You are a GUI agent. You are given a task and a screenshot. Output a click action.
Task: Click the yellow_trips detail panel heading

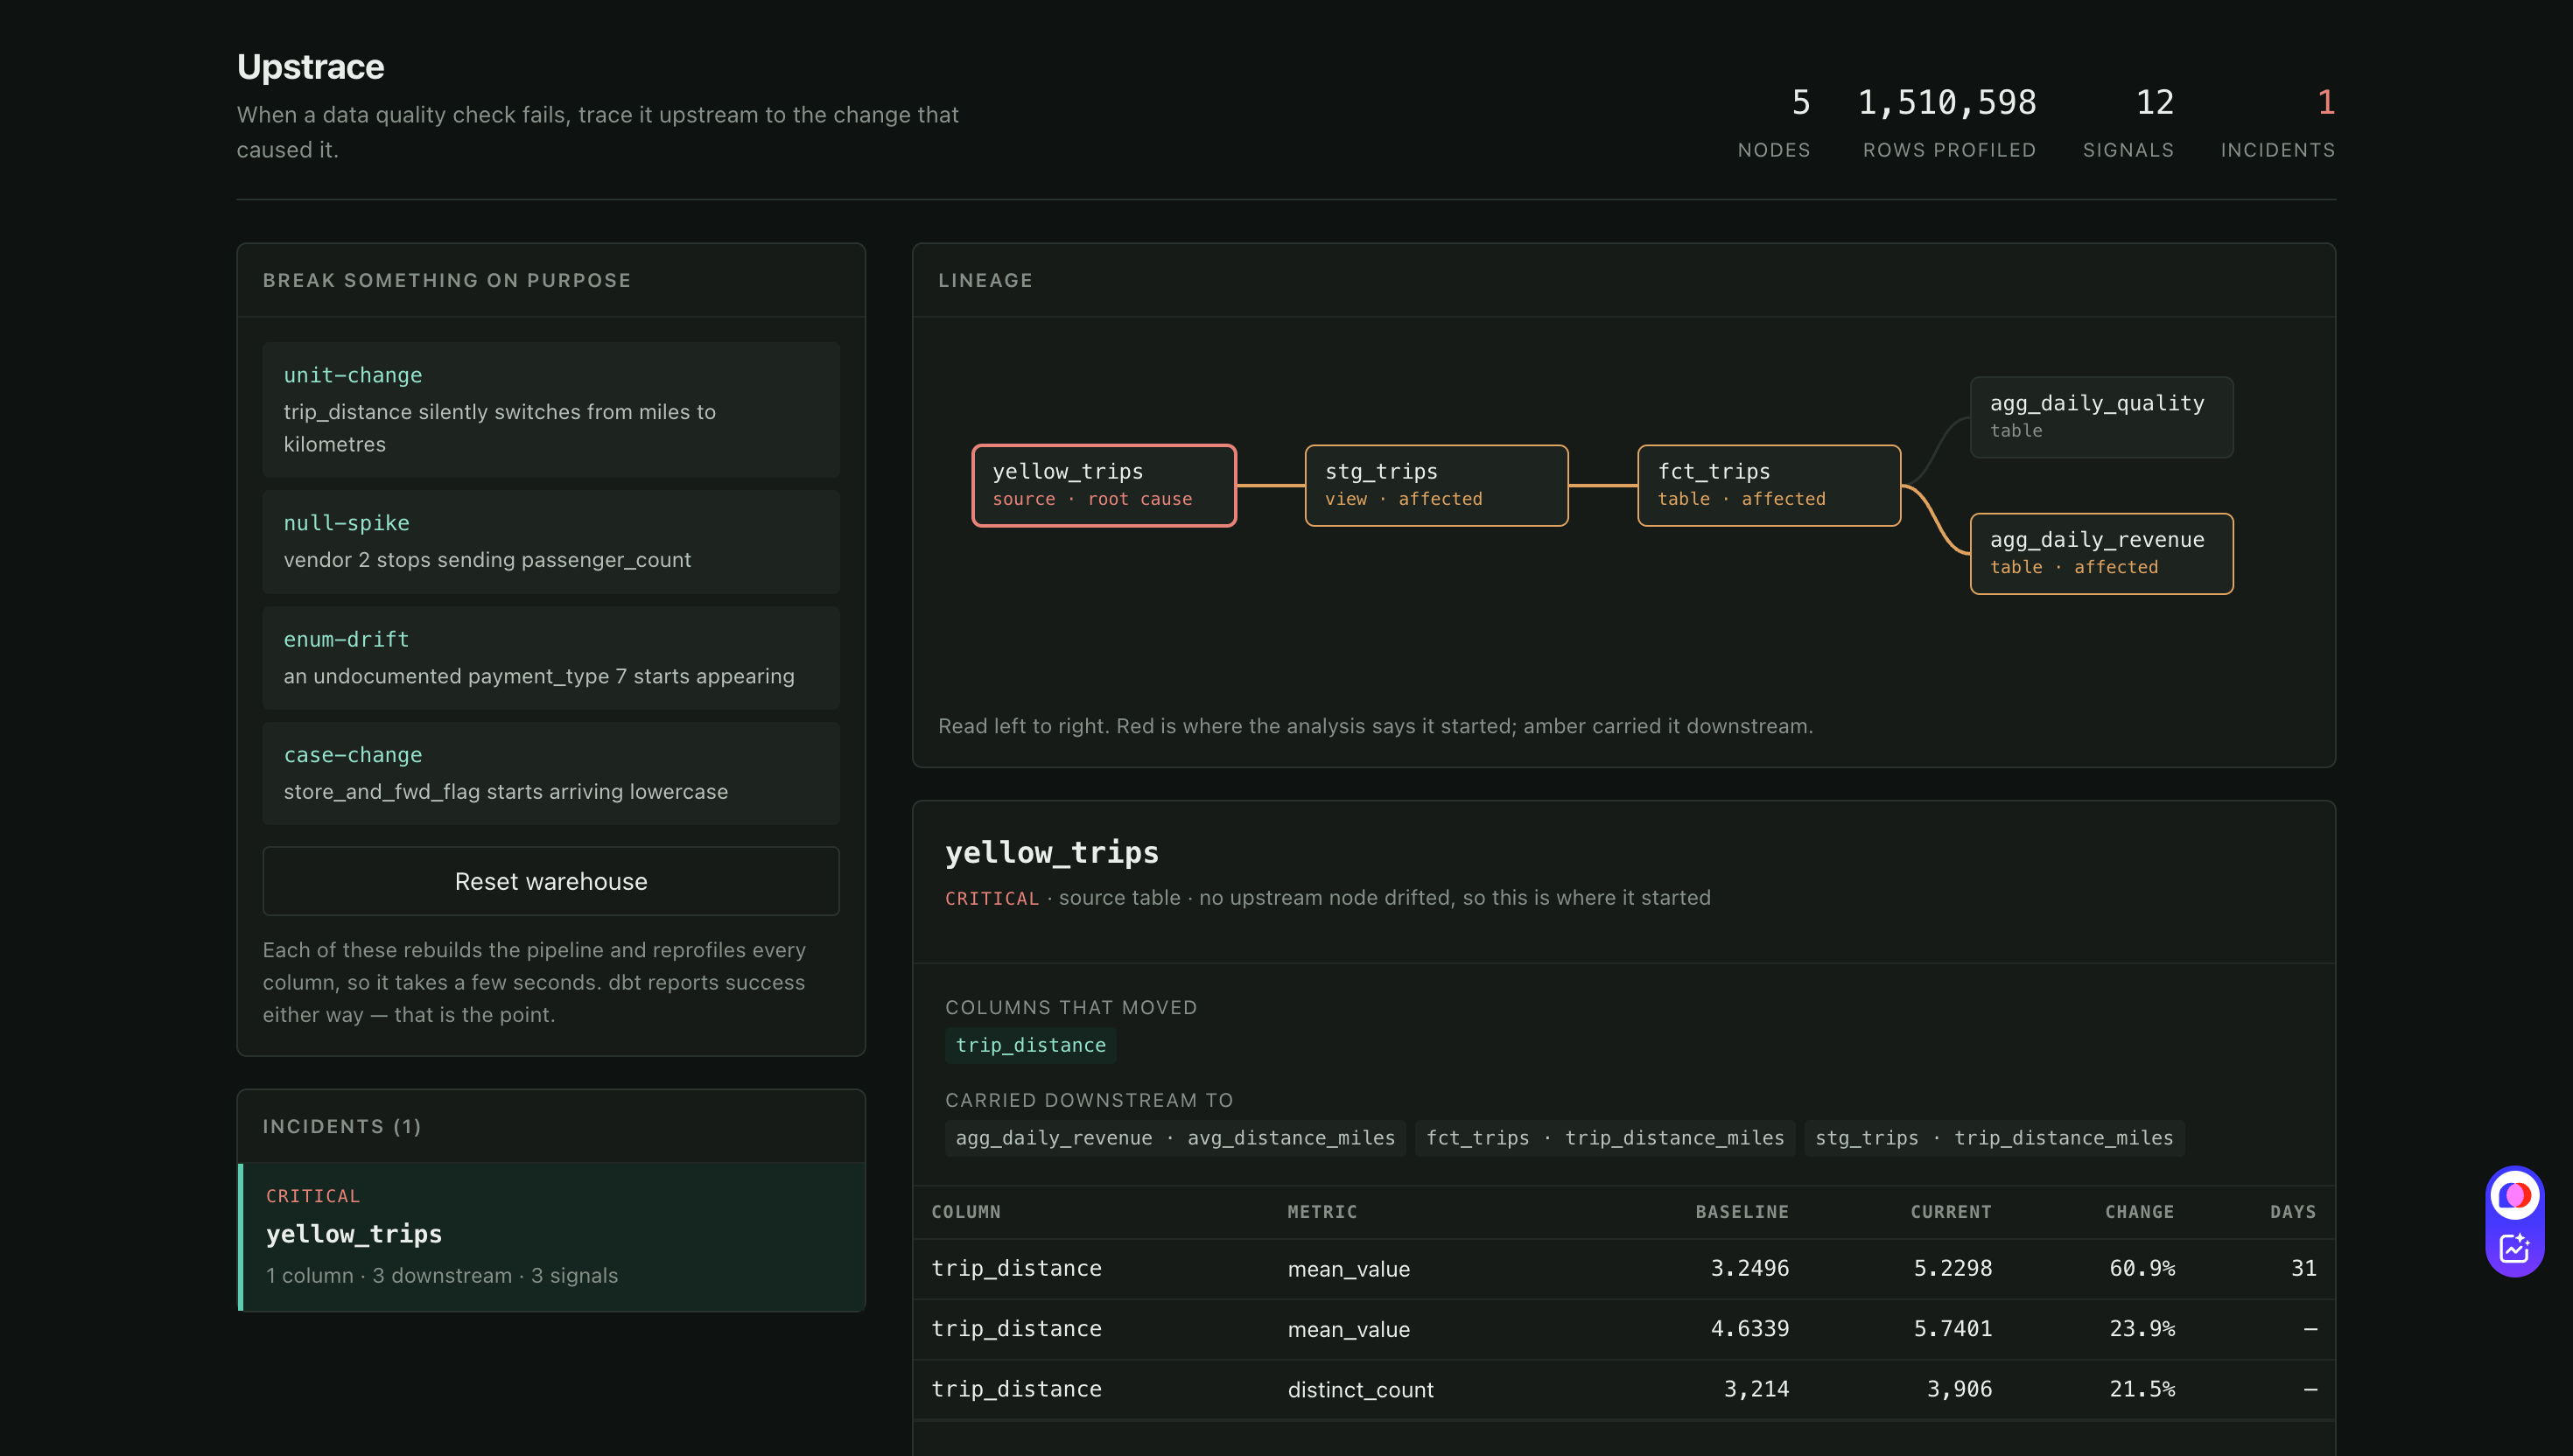1052,852
